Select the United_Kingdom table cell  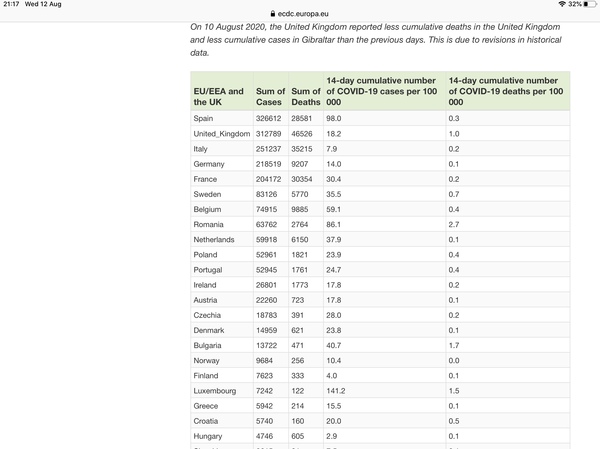coord(222,134)
